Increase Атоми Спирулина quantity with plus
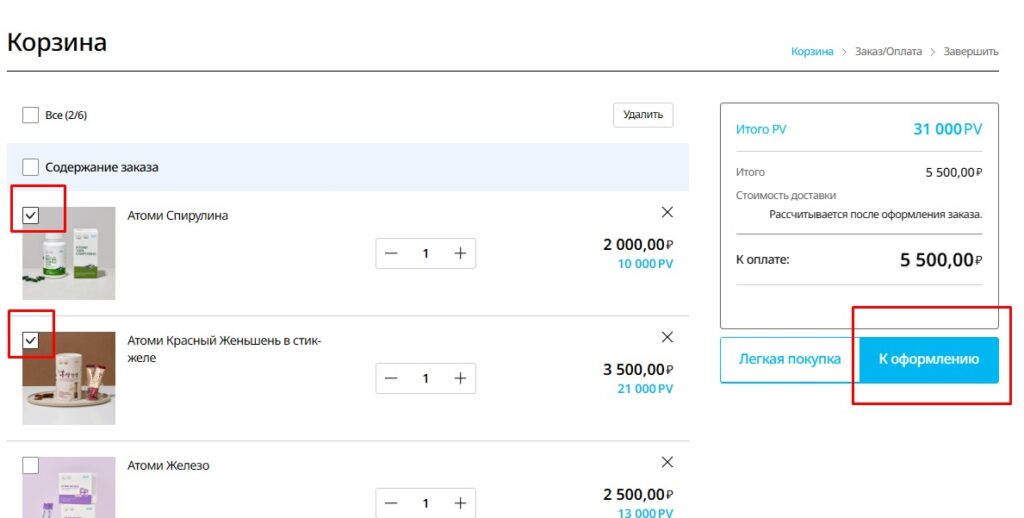Image resolution: width=1024 pixels, height=518 pixels. (x=460, y=253)
